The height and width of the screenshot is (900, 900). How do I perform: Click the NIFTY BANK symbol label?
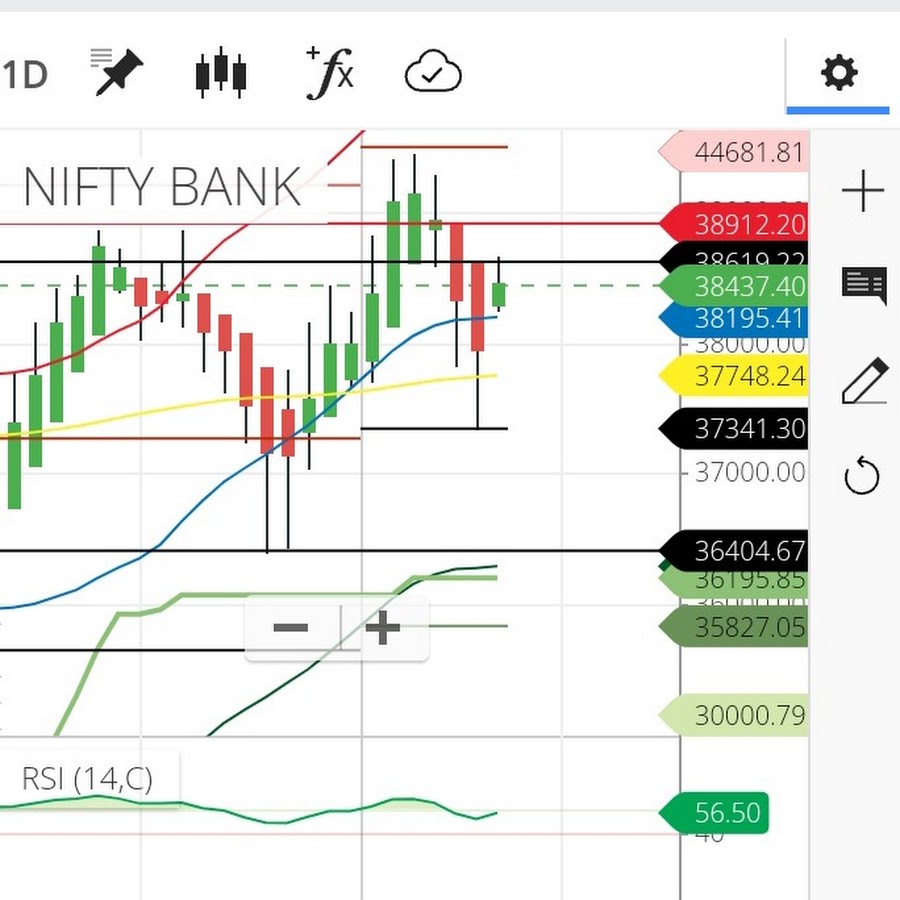(x=162, y=187)
